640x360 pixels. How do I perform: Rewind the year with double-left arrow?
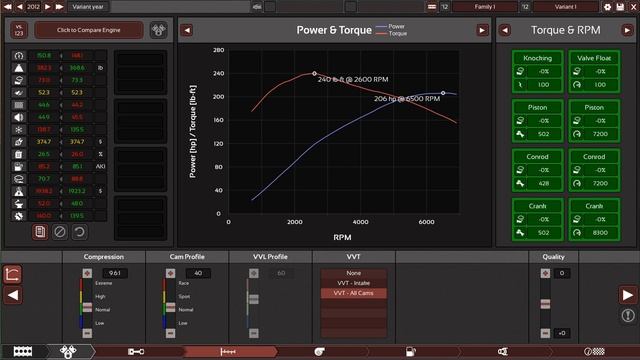tap(7, 7)
